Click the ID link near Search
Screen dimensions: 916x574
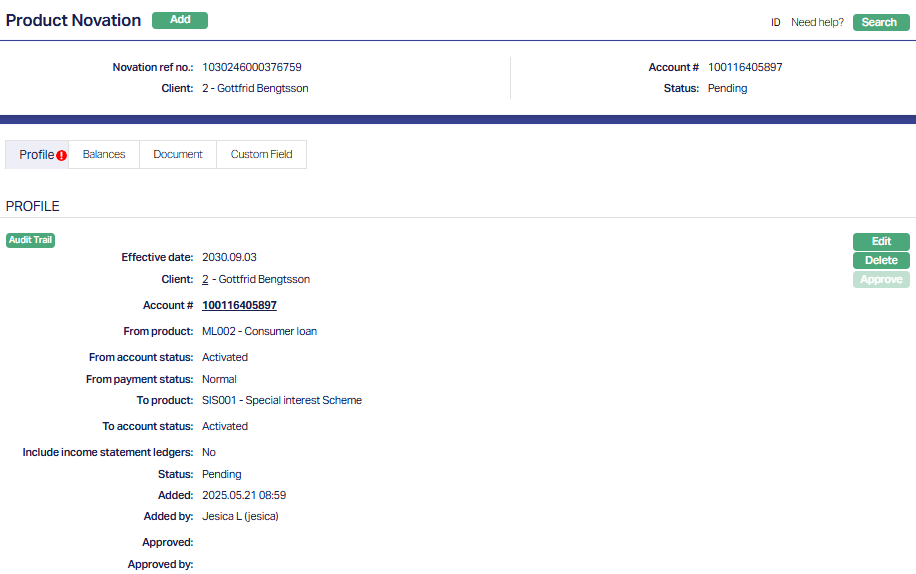(x=775, y=22)
